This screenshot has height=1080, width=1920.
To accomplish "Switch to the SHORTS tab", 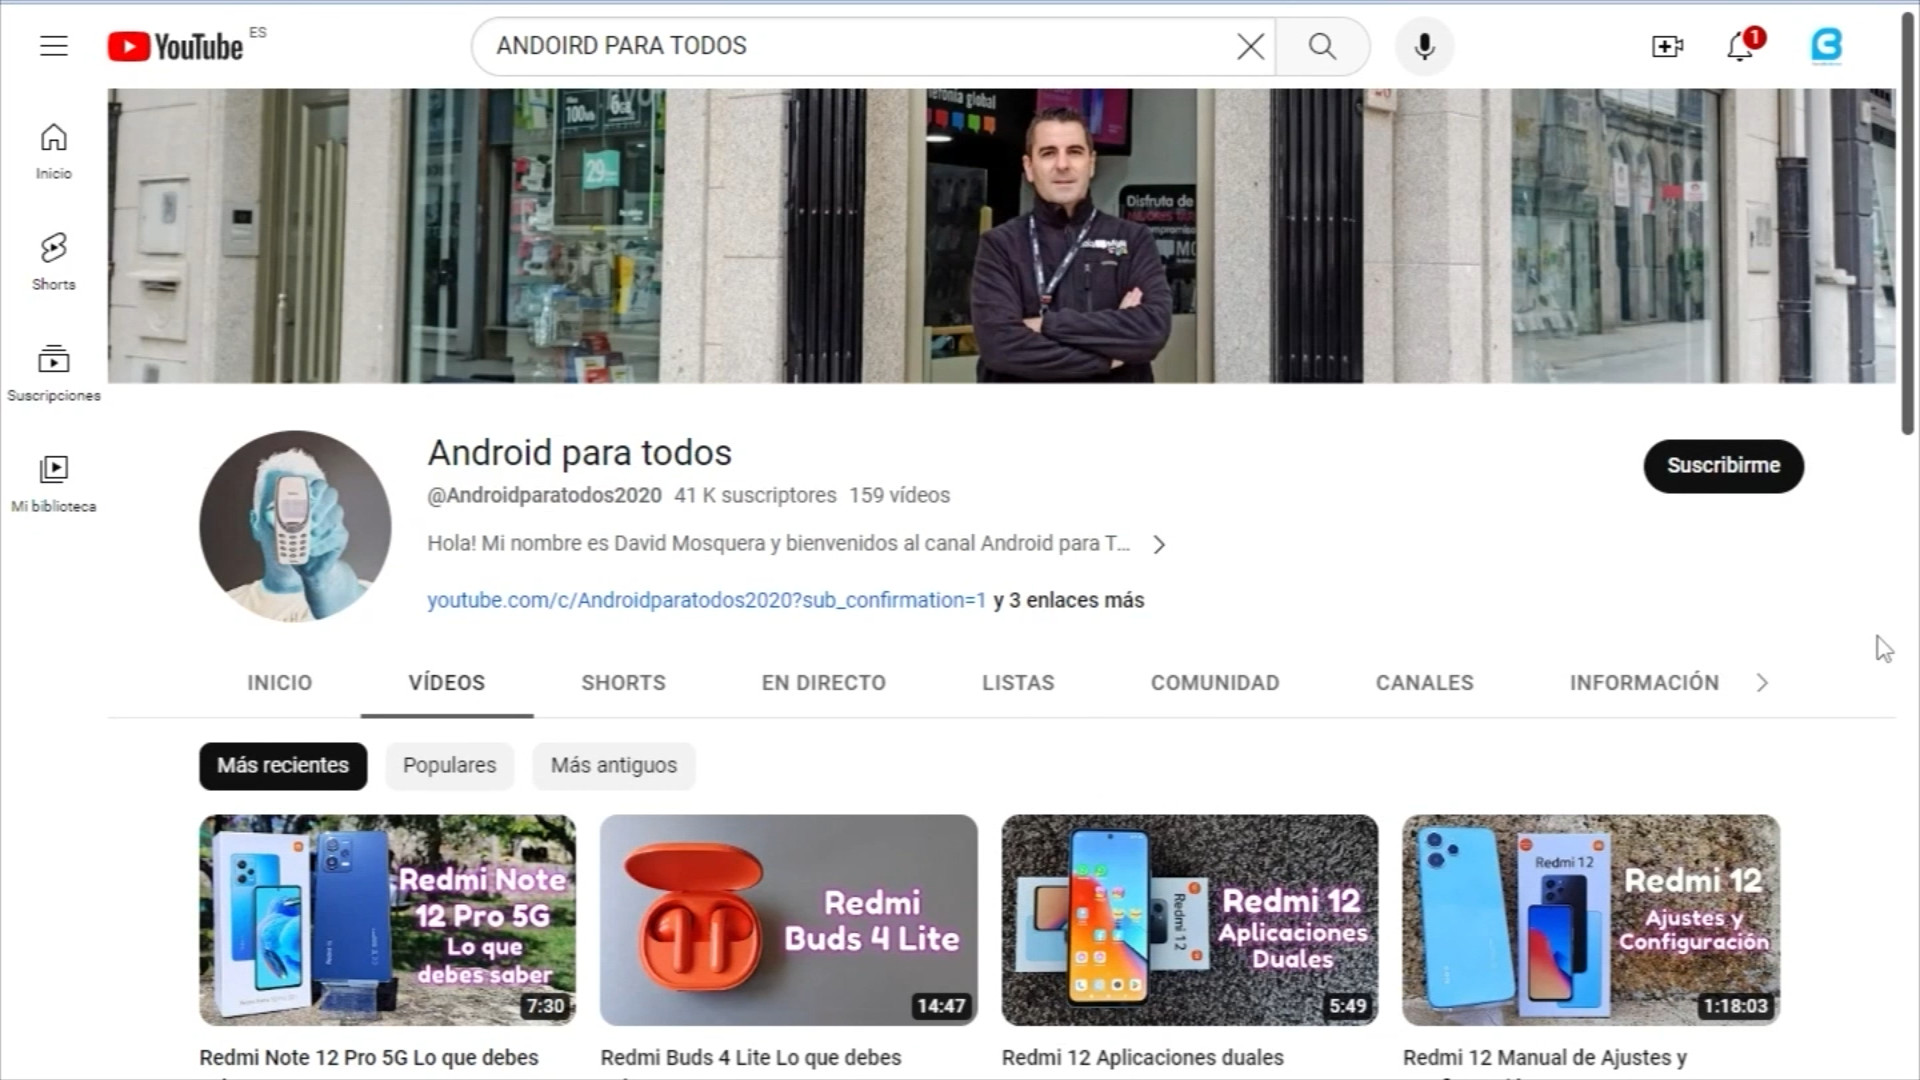I will [x=623, y=682].
